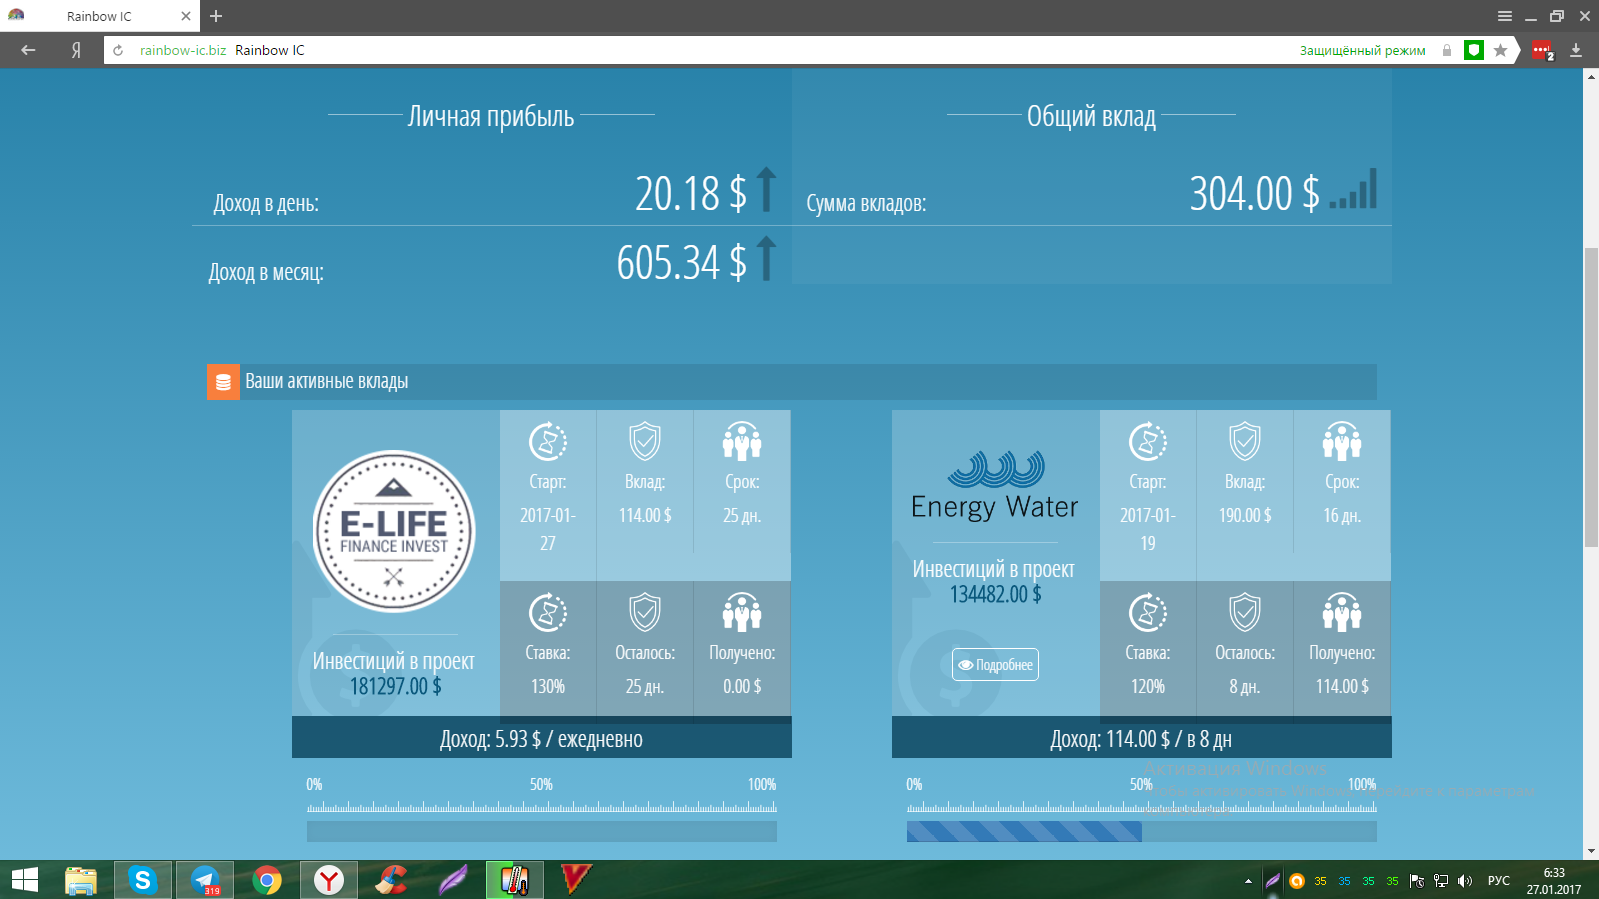
Task: Click the Energy Water Старт hourglass icon
Action: pyautogui.click(x=1148, y=441)
